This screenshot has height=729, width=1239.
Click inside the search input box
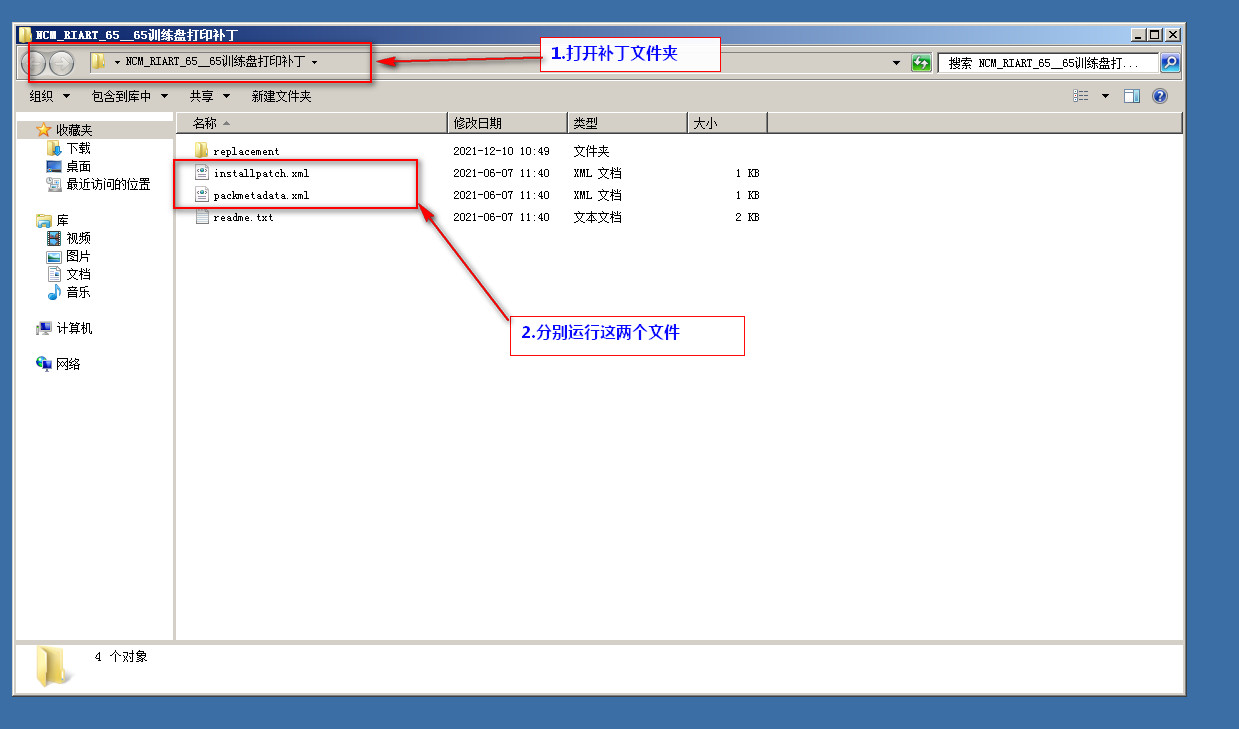[1045, 63]
